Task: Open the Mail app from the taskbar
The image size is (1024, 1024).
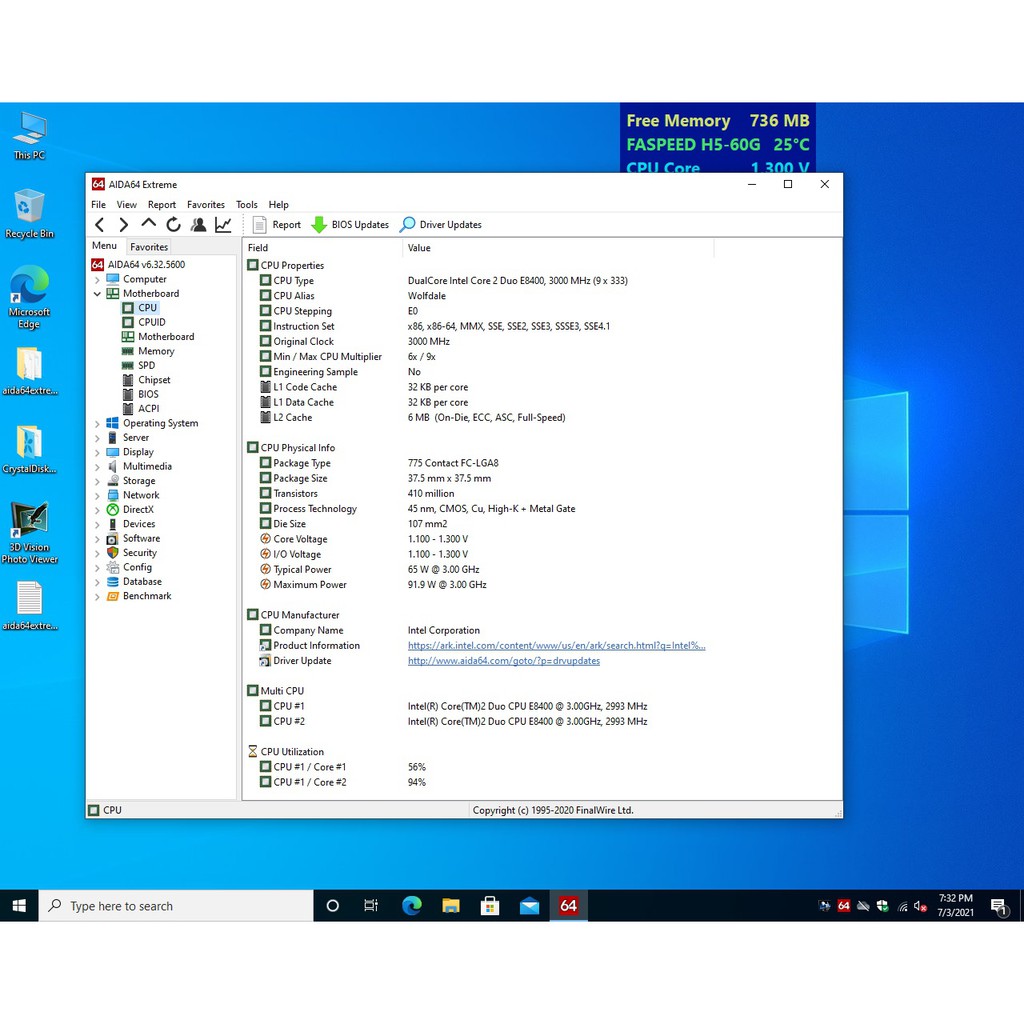Action: (529, 906)
